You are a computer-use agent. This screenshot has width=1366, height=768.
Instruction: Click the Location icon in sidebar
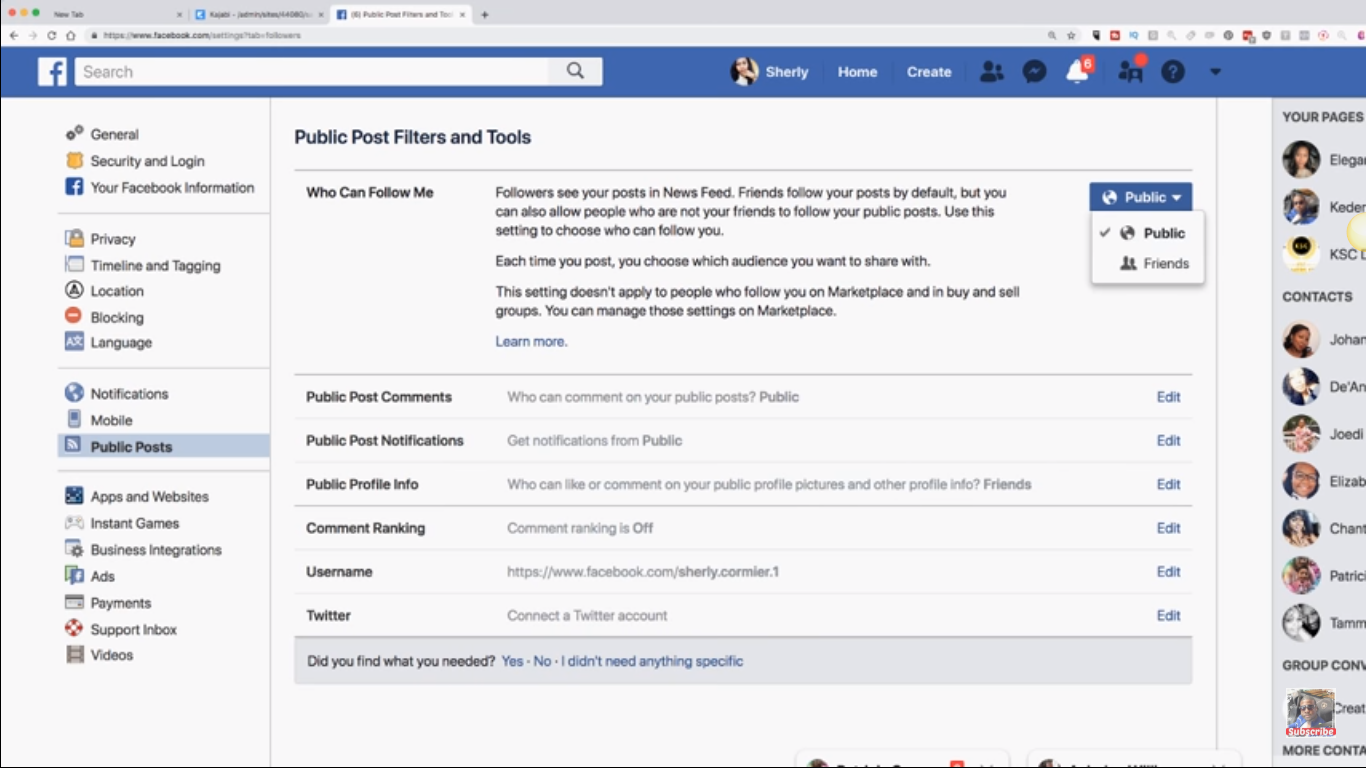[x=74, y=291]
